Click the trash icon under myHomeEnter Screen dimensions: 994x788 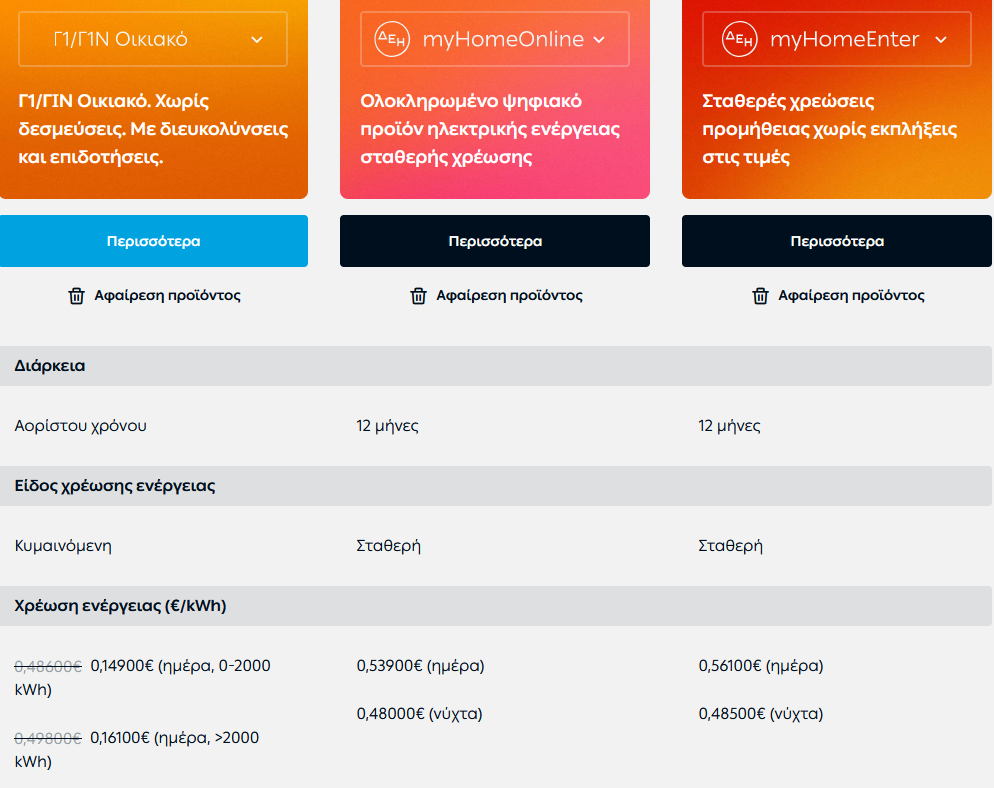pos(760,296)
